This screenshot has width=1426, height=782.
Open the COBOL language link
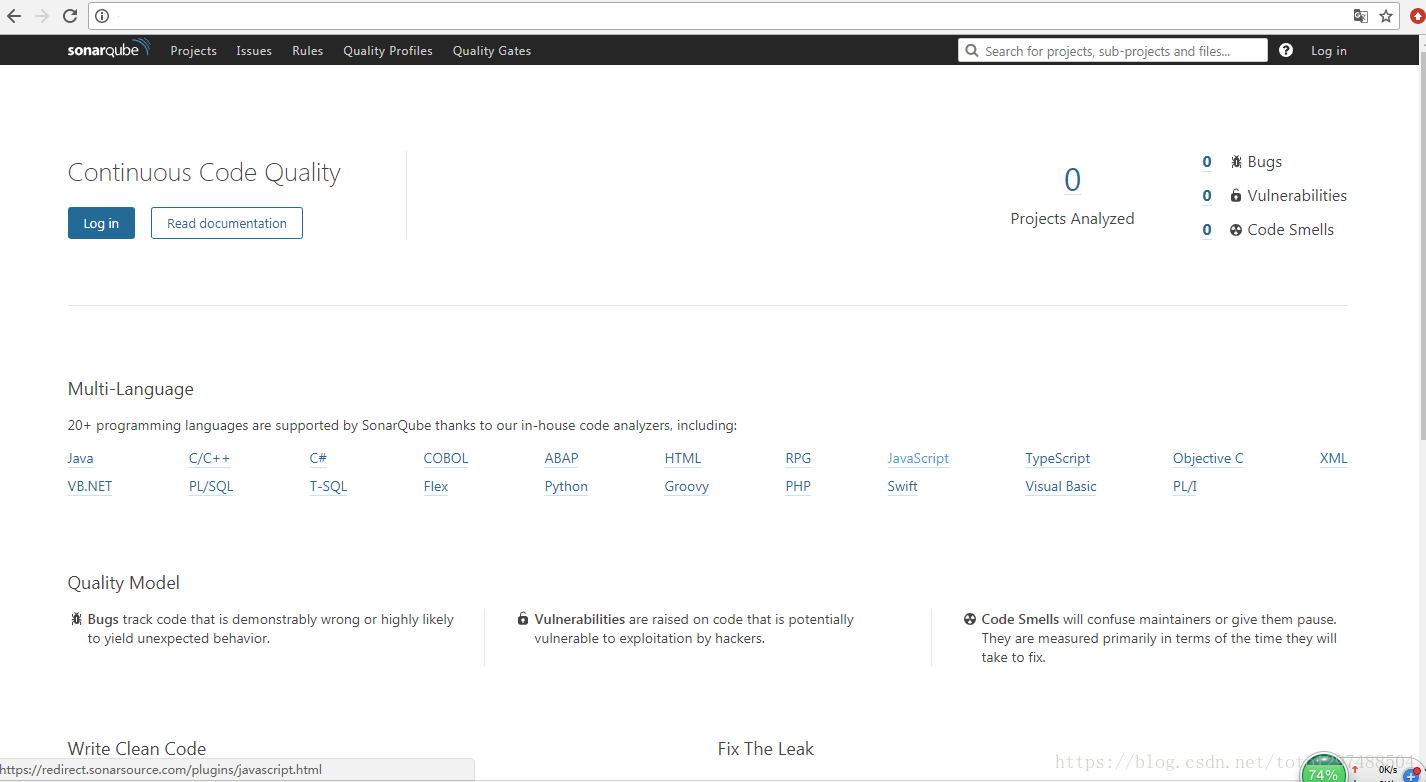click(446, 458)
